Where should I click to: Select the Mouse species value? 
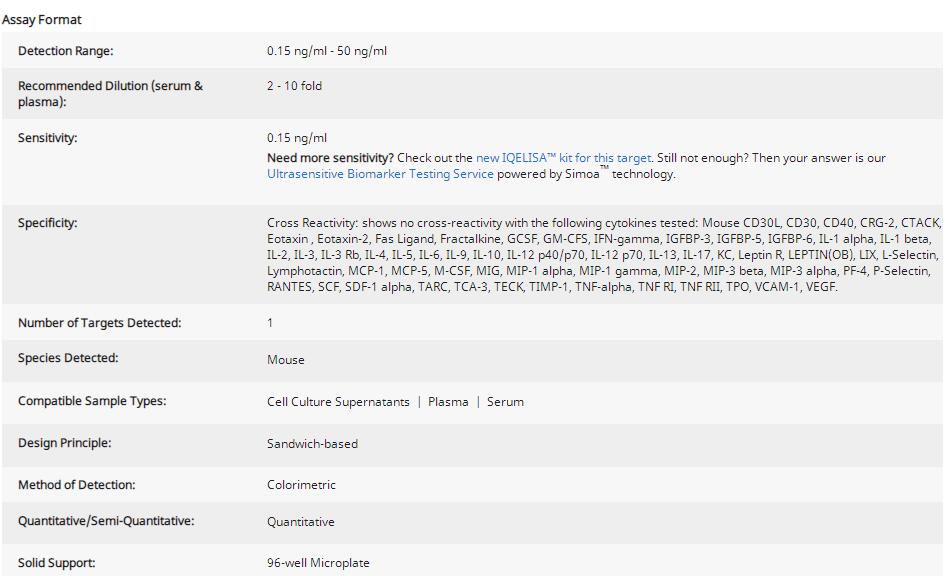click(x=286, y=360)
